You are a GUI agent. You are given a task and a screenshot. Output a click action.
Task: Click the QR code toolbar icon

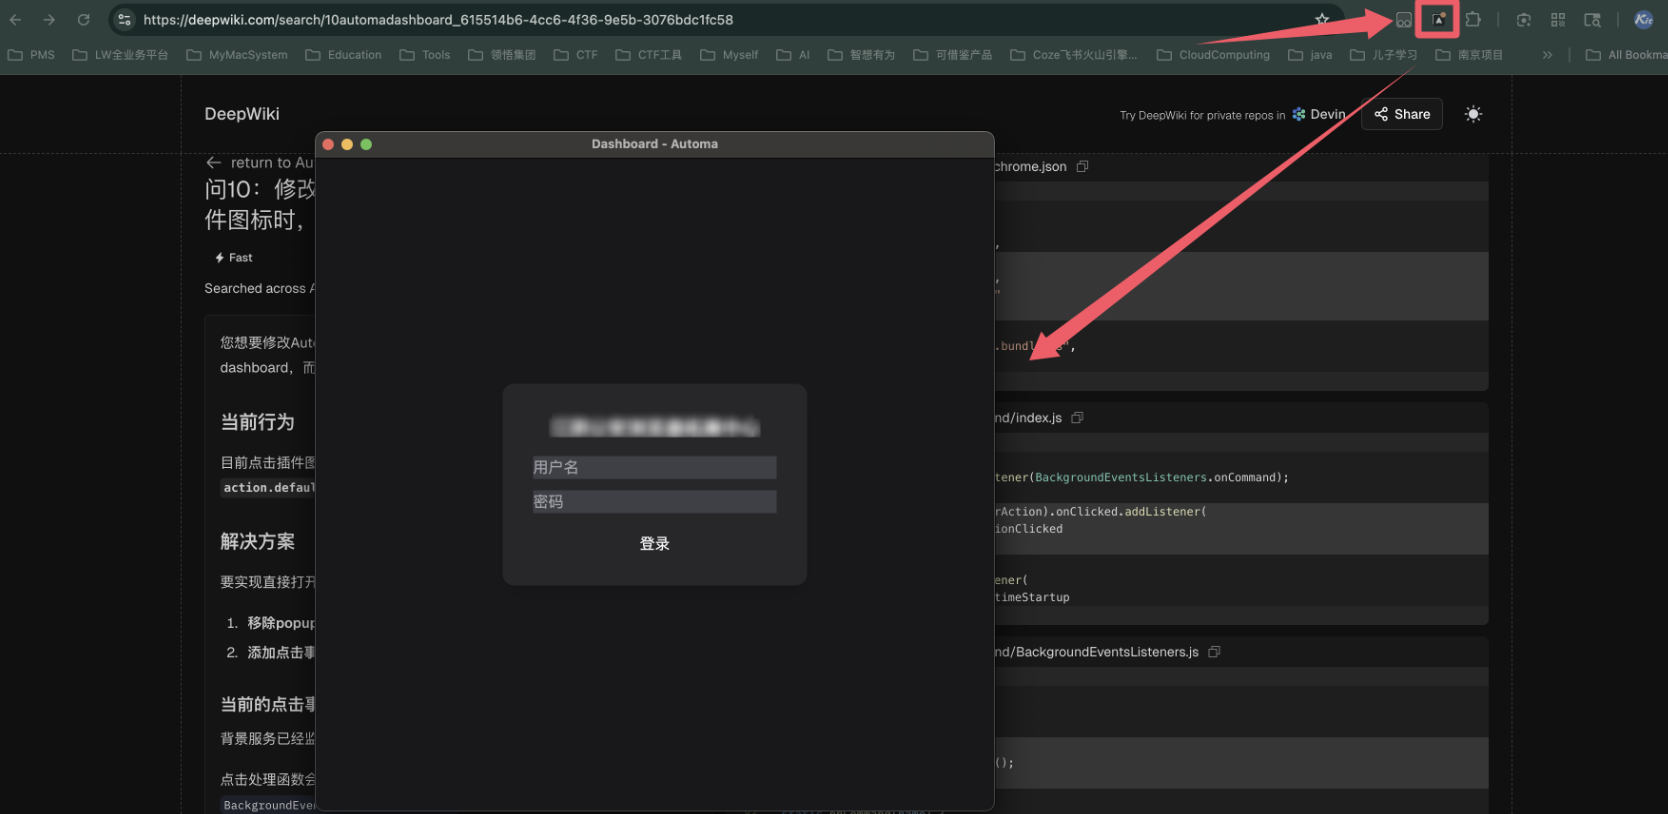(1558, 20)
